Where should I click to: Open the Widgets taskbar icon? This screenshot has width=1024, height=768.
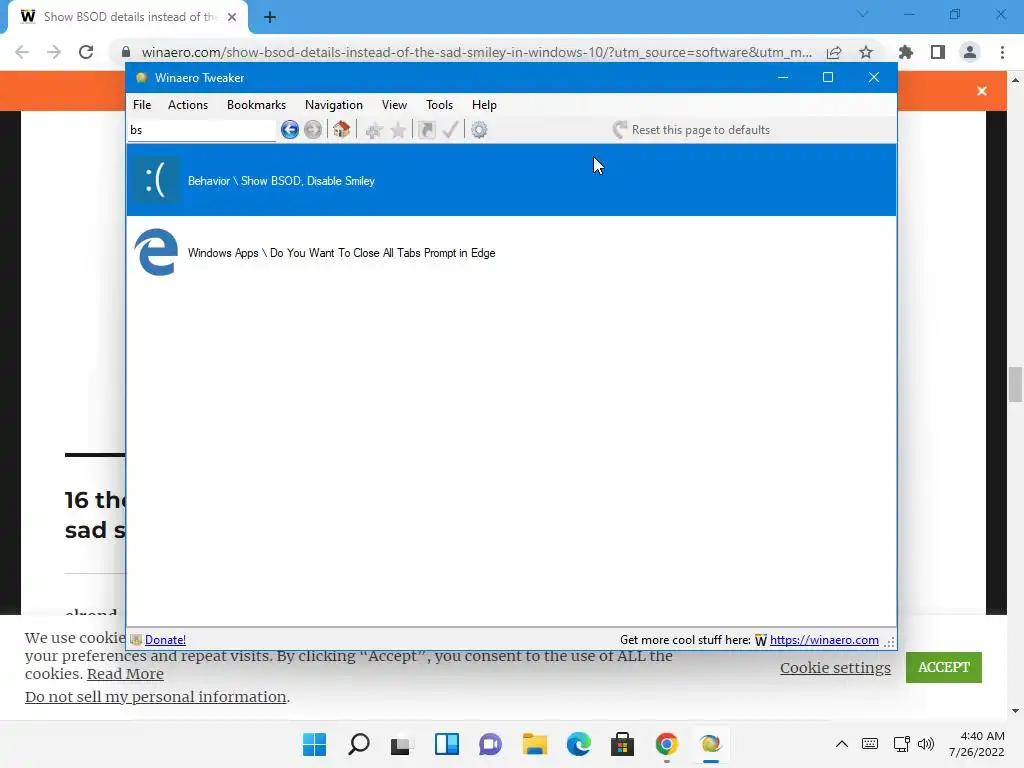pos(447,744)
